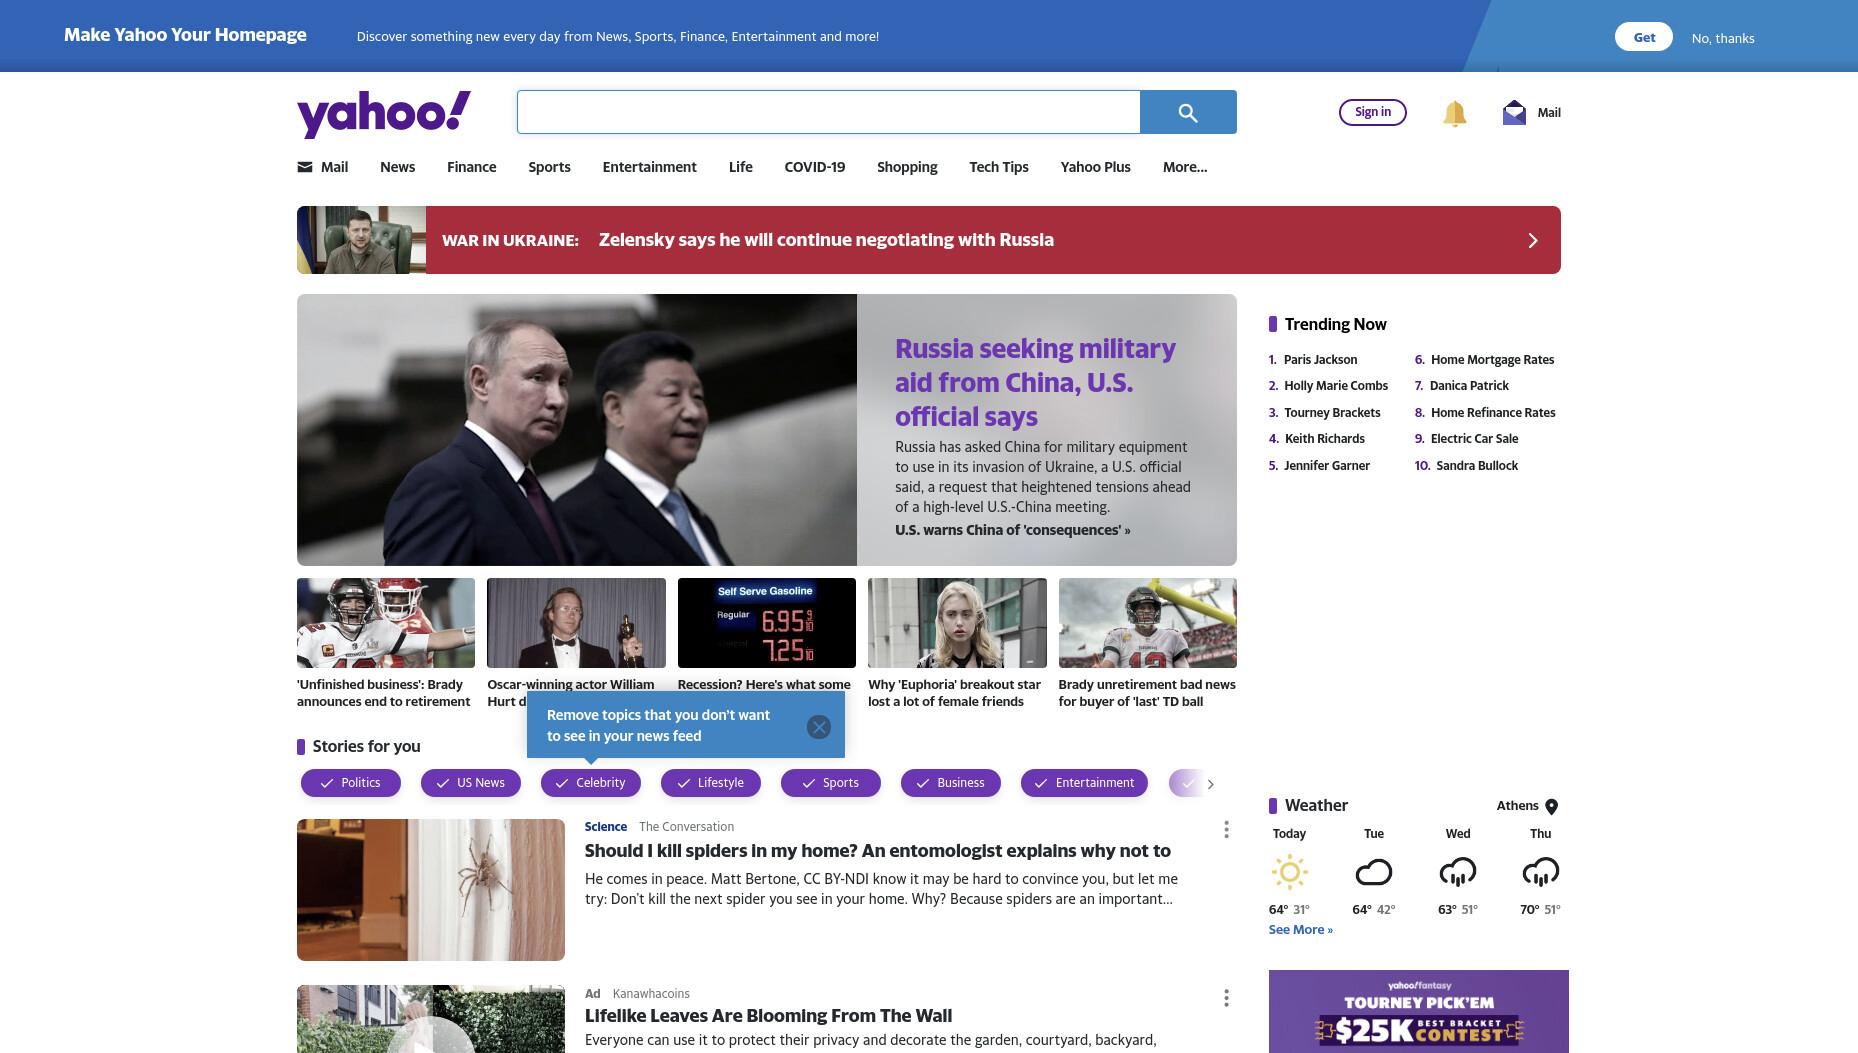Viewport: 1858px width, 1053px height.
Task: Open the gasoline prices recession story thumbnail
Action: click(x=767, y=623)
